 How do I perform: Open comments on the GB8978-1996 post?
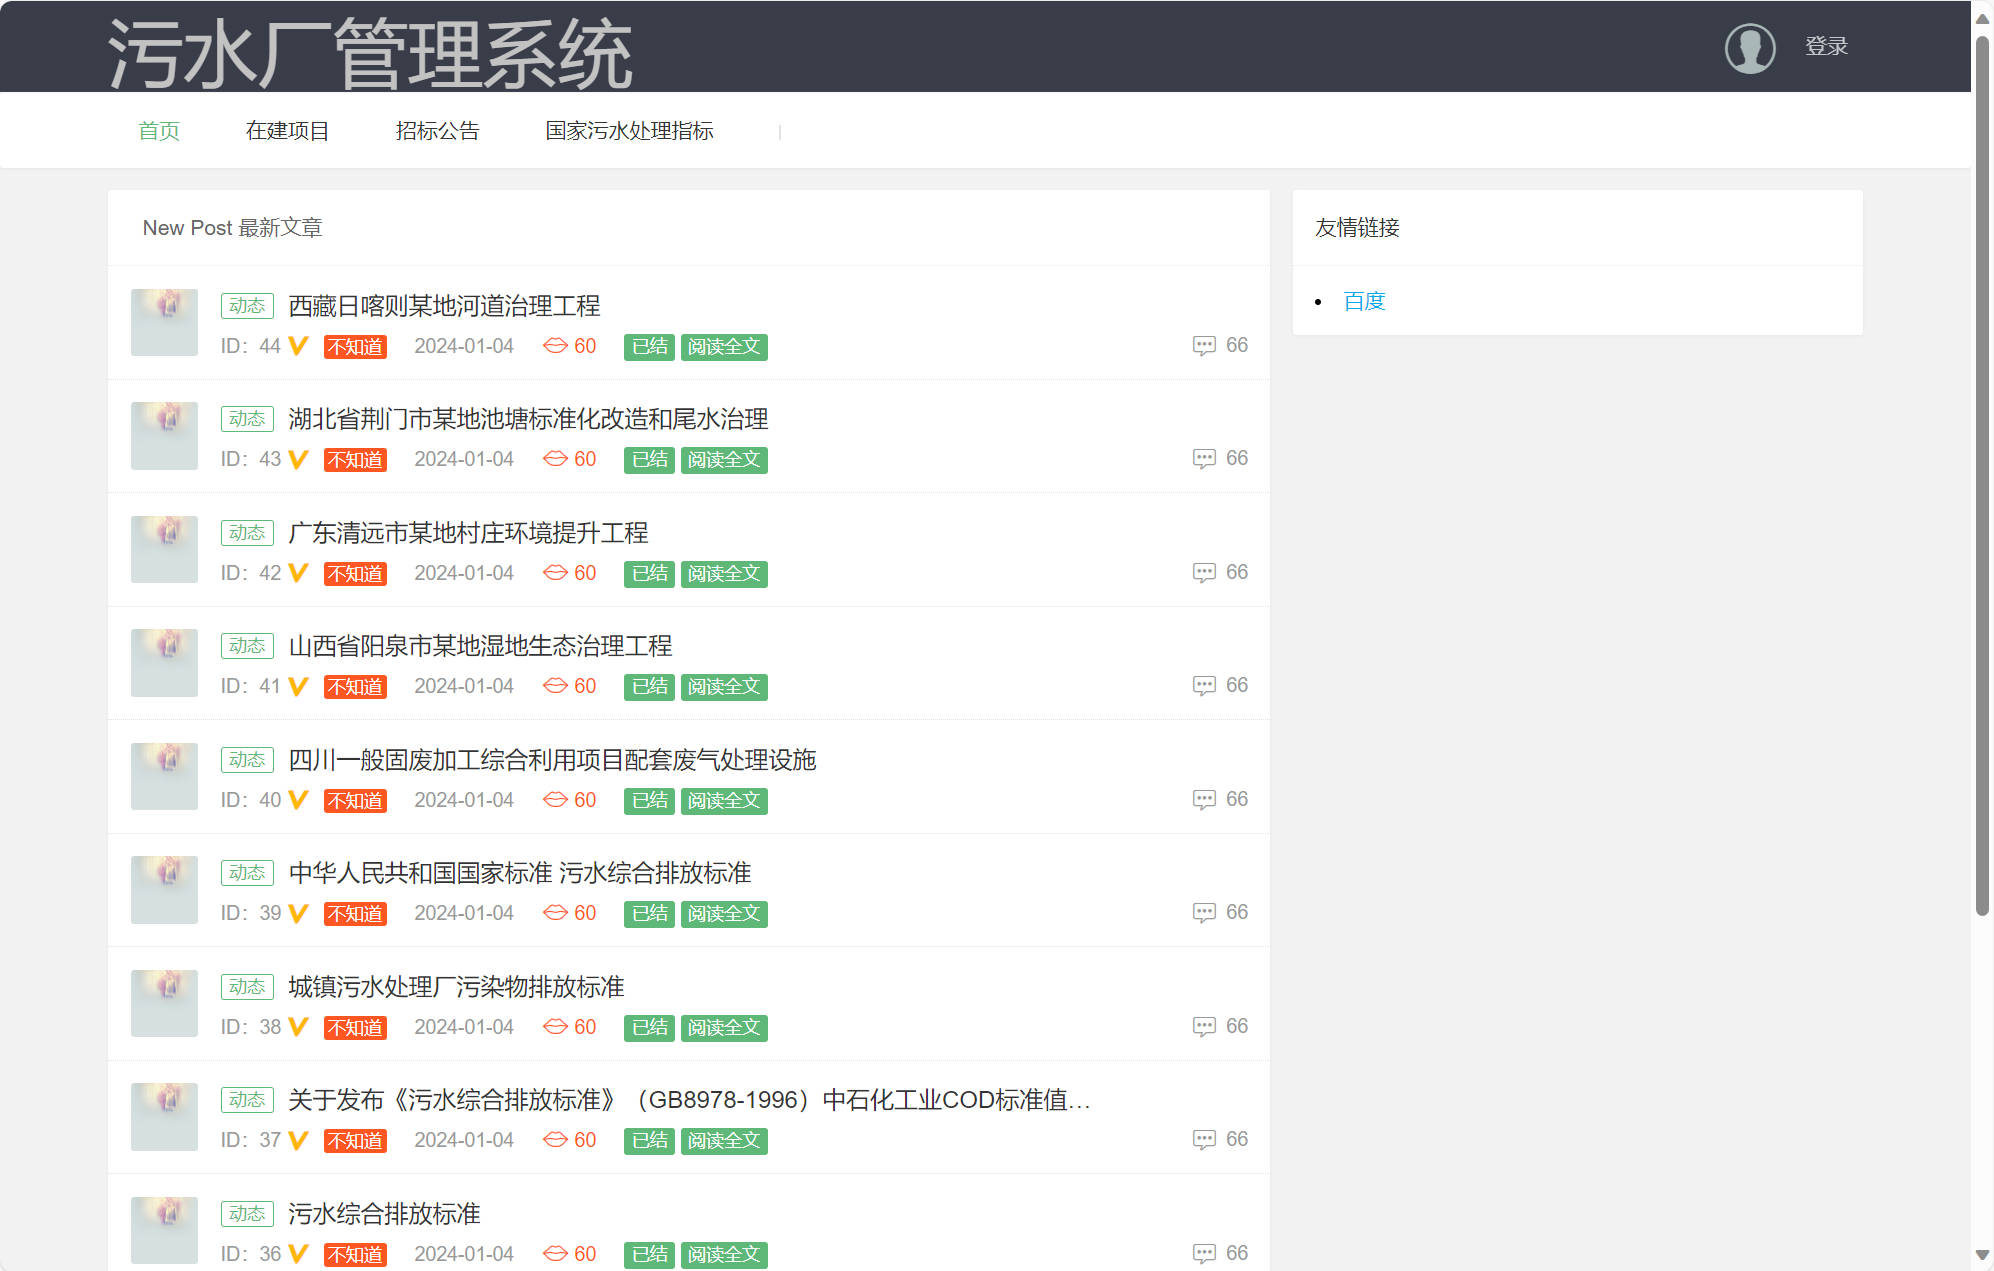(x=1206, y=1139)
